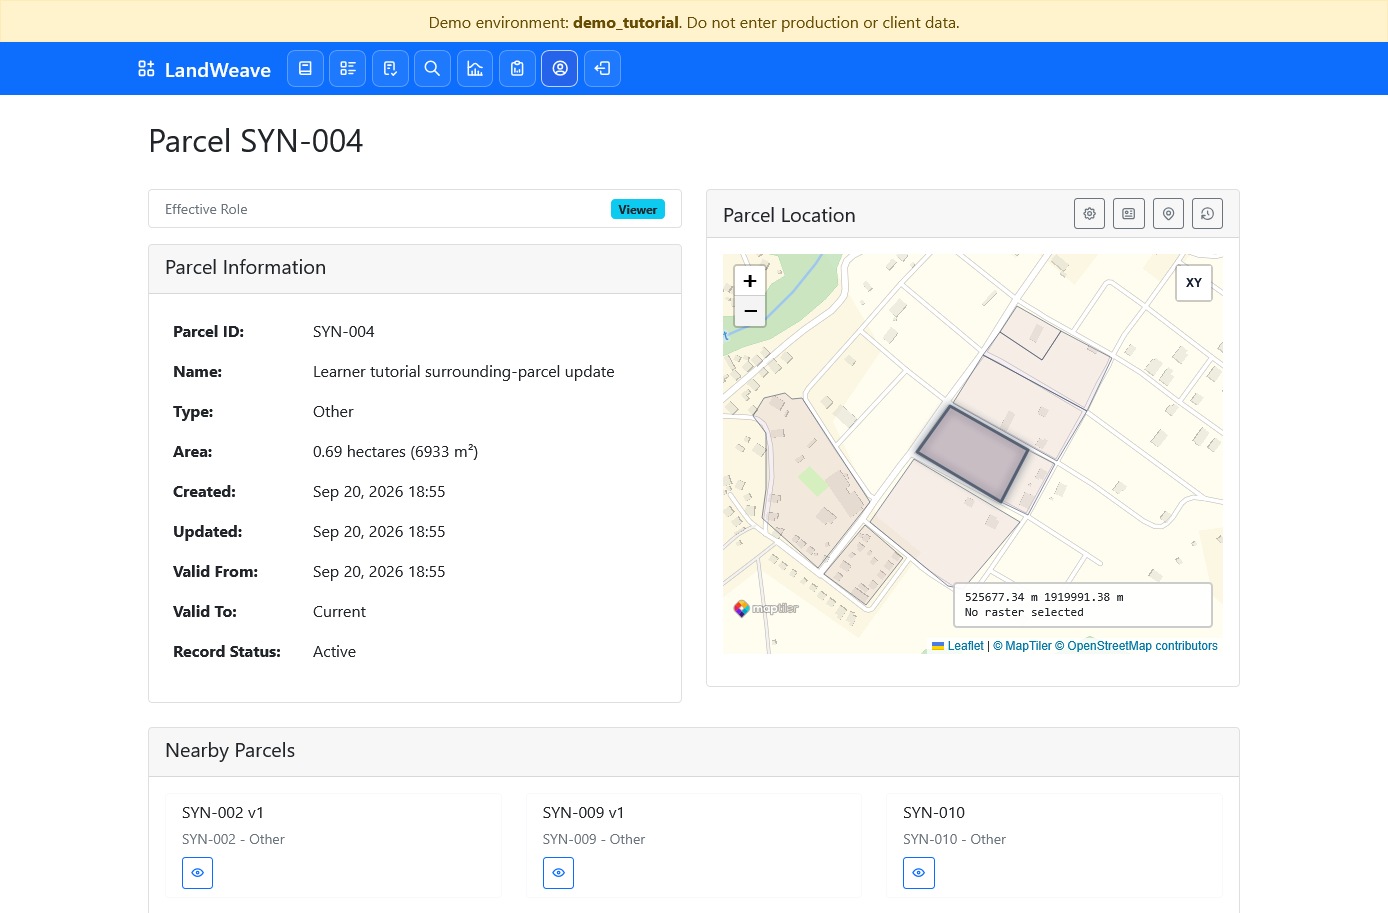Click the Type value 'Other'
The width and height of the screenshot is (1388, 913).
[333, 412]
